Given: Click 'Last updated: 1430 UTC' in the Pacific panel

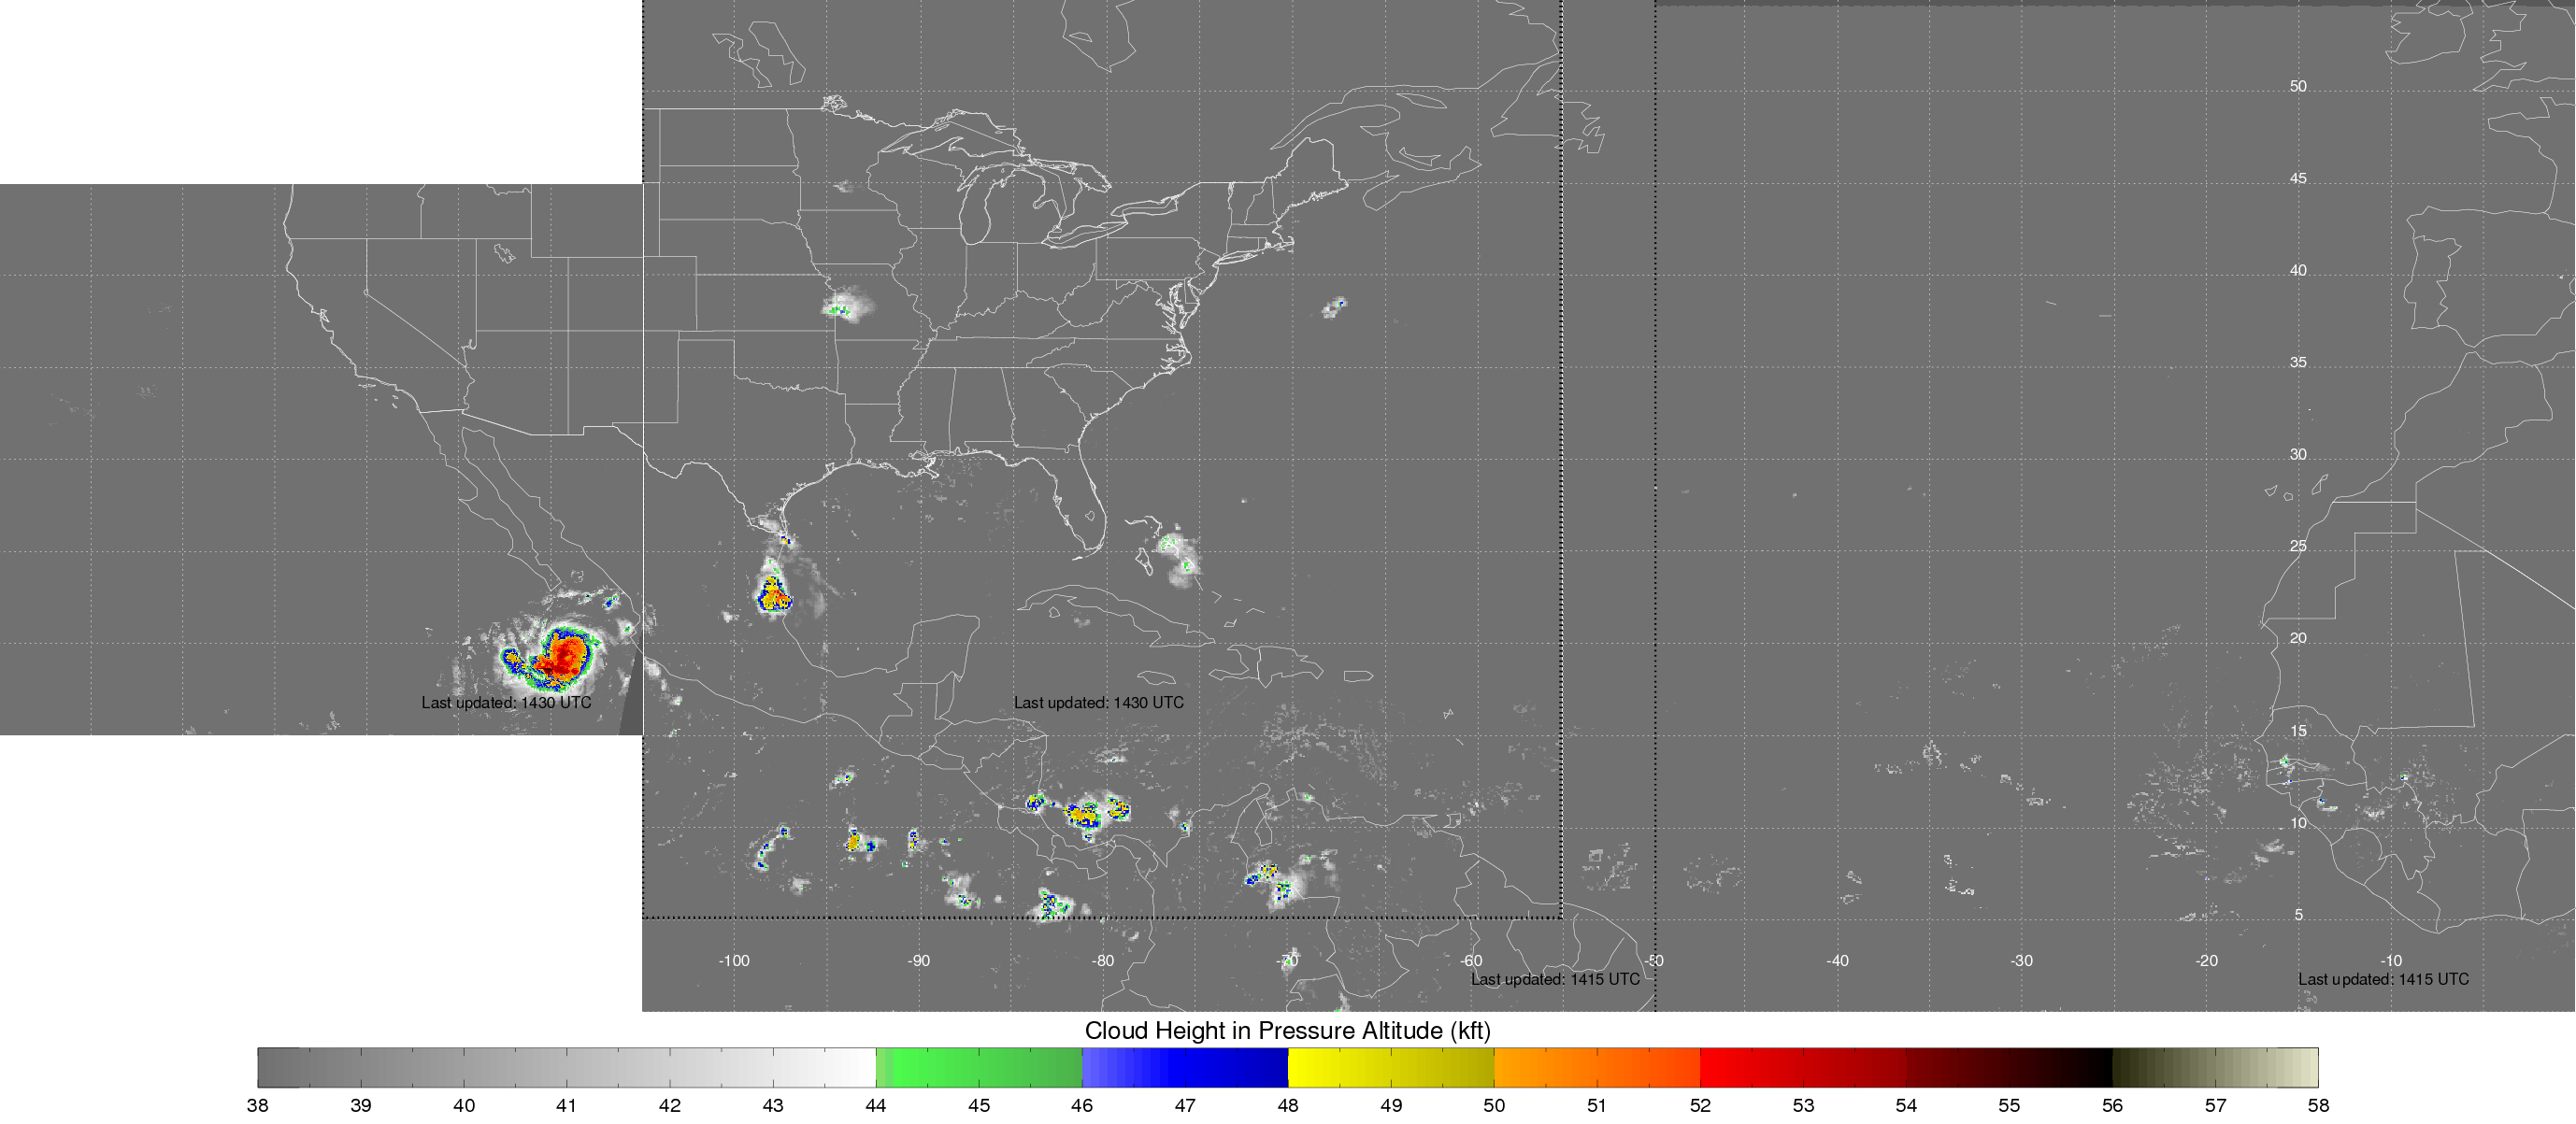Looking at the screenshot, I should pyautogui.click(x=506, y=702).
